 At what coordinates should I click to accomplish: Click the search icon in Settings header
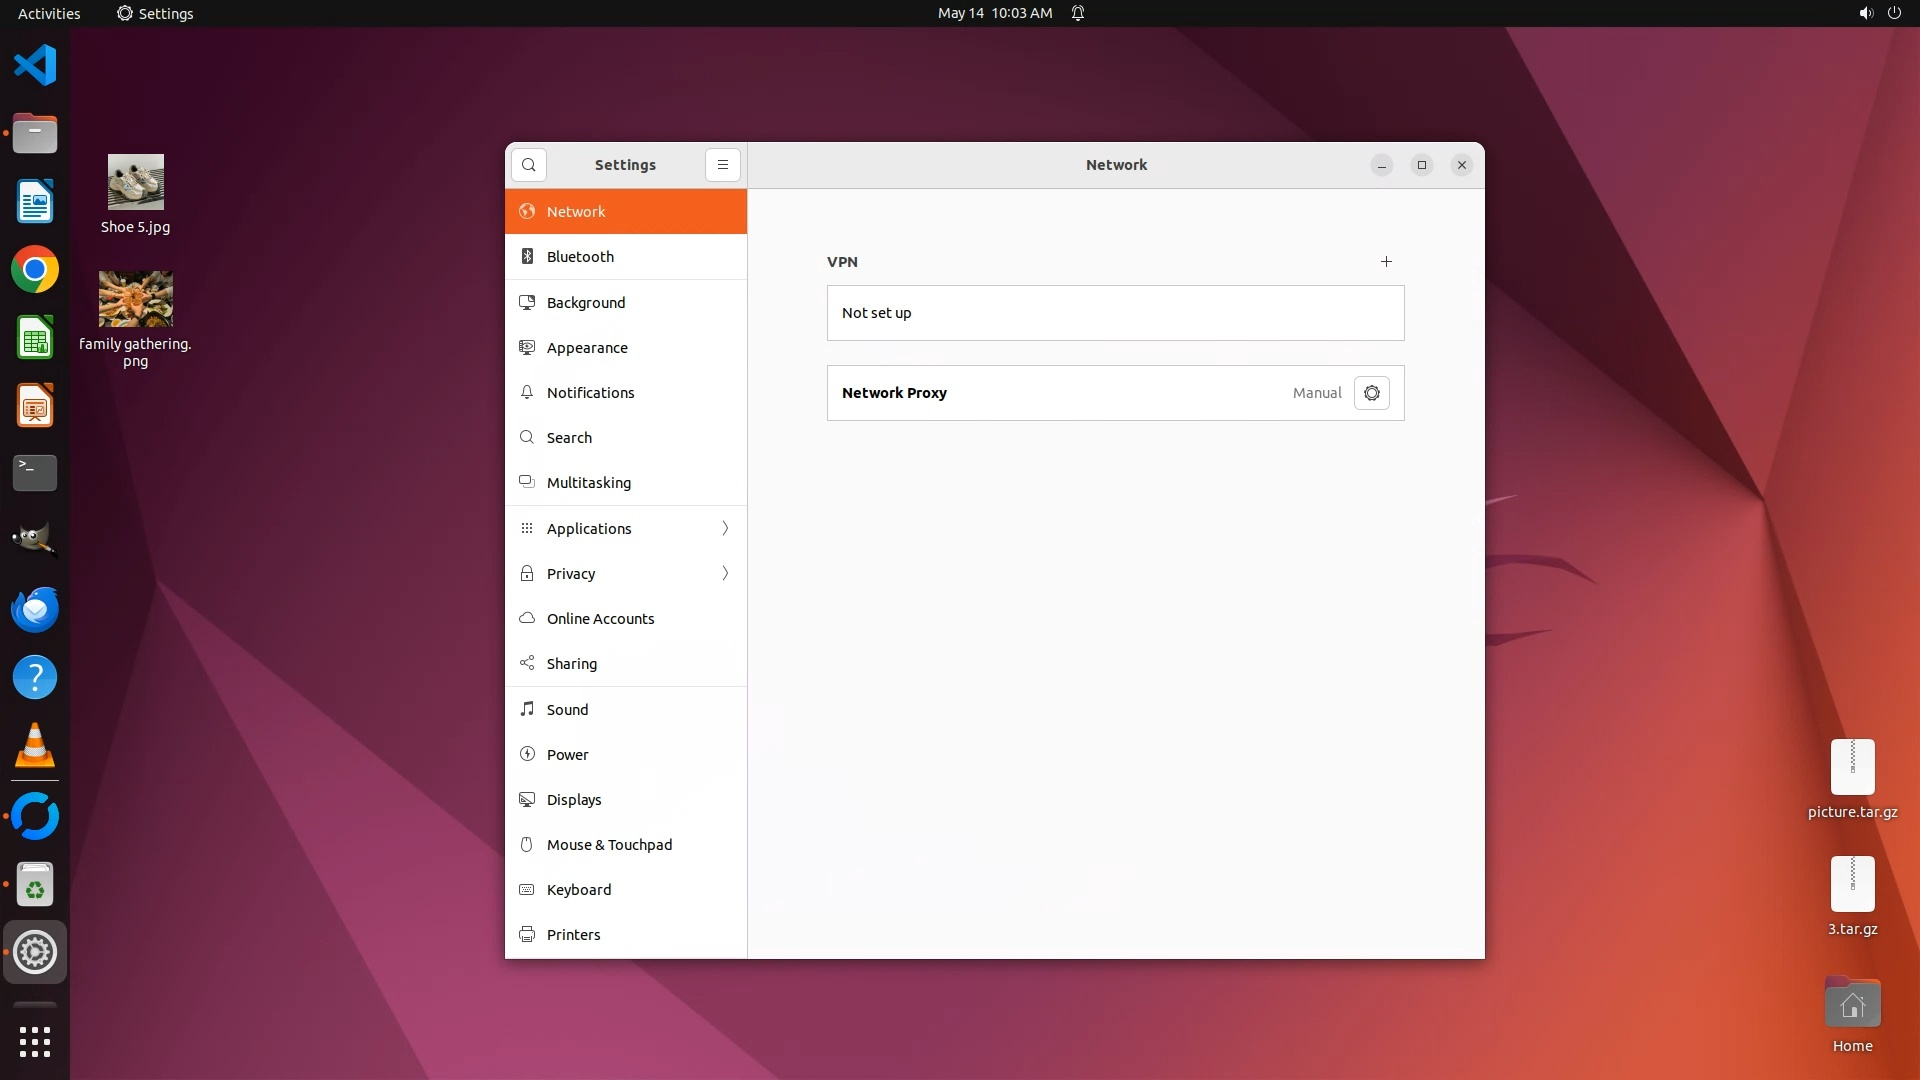click(x=528, y=165)
